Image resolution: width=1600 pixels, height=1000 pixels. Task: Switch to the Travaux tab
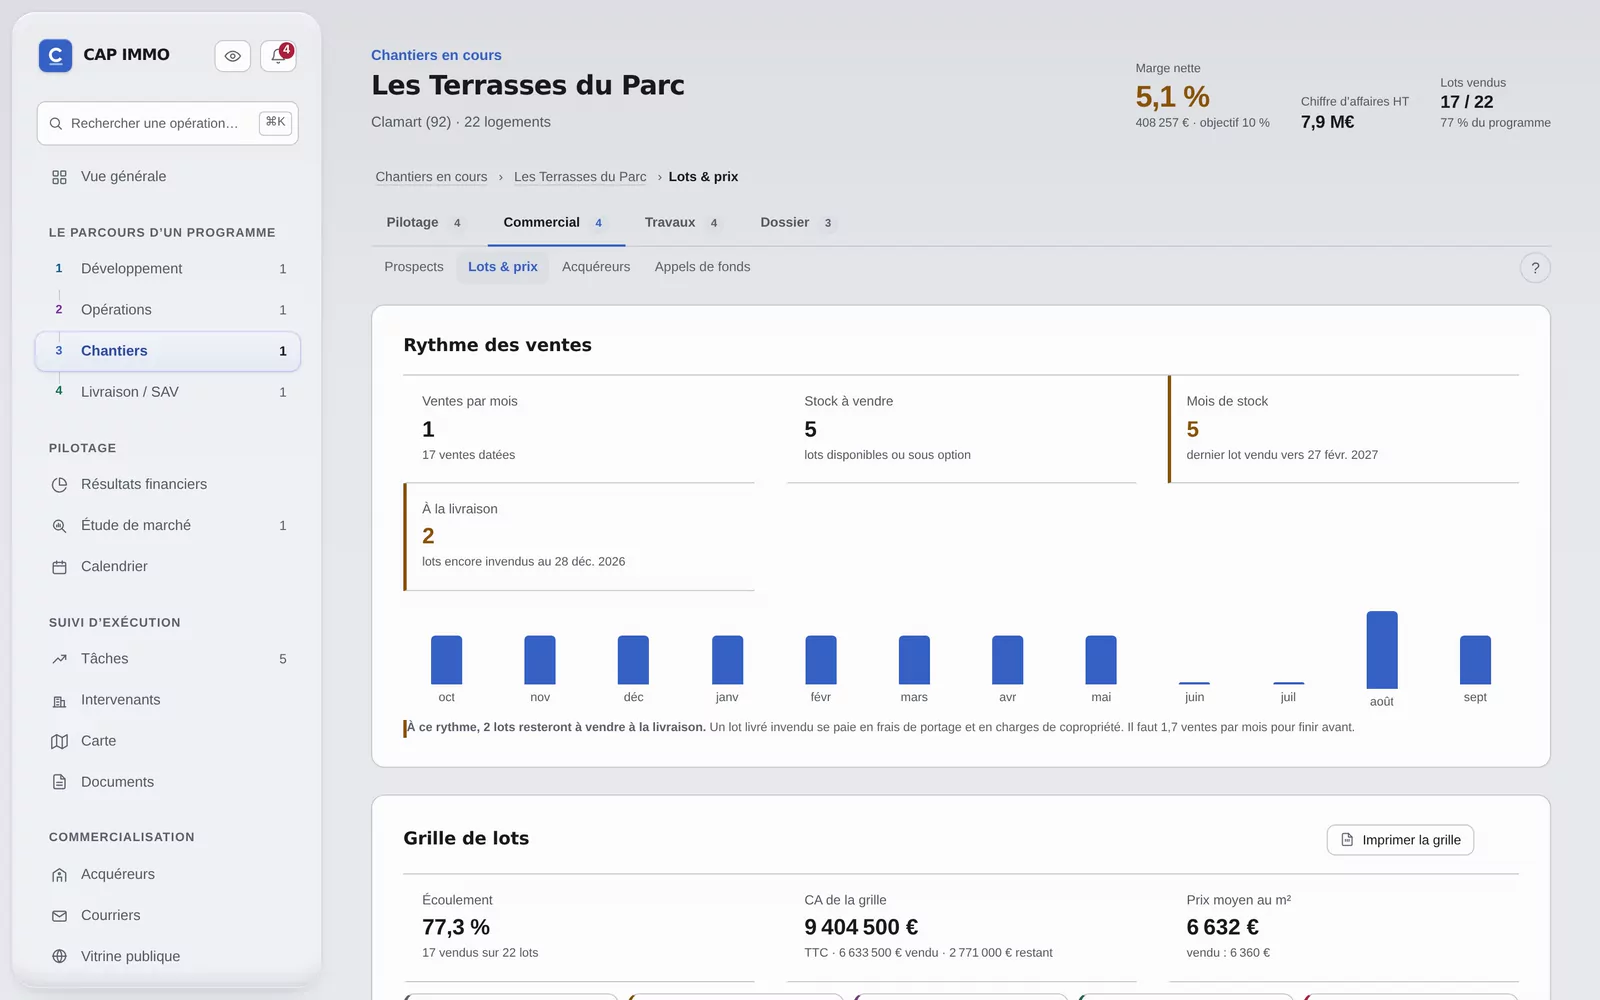(x=682, y=223)
